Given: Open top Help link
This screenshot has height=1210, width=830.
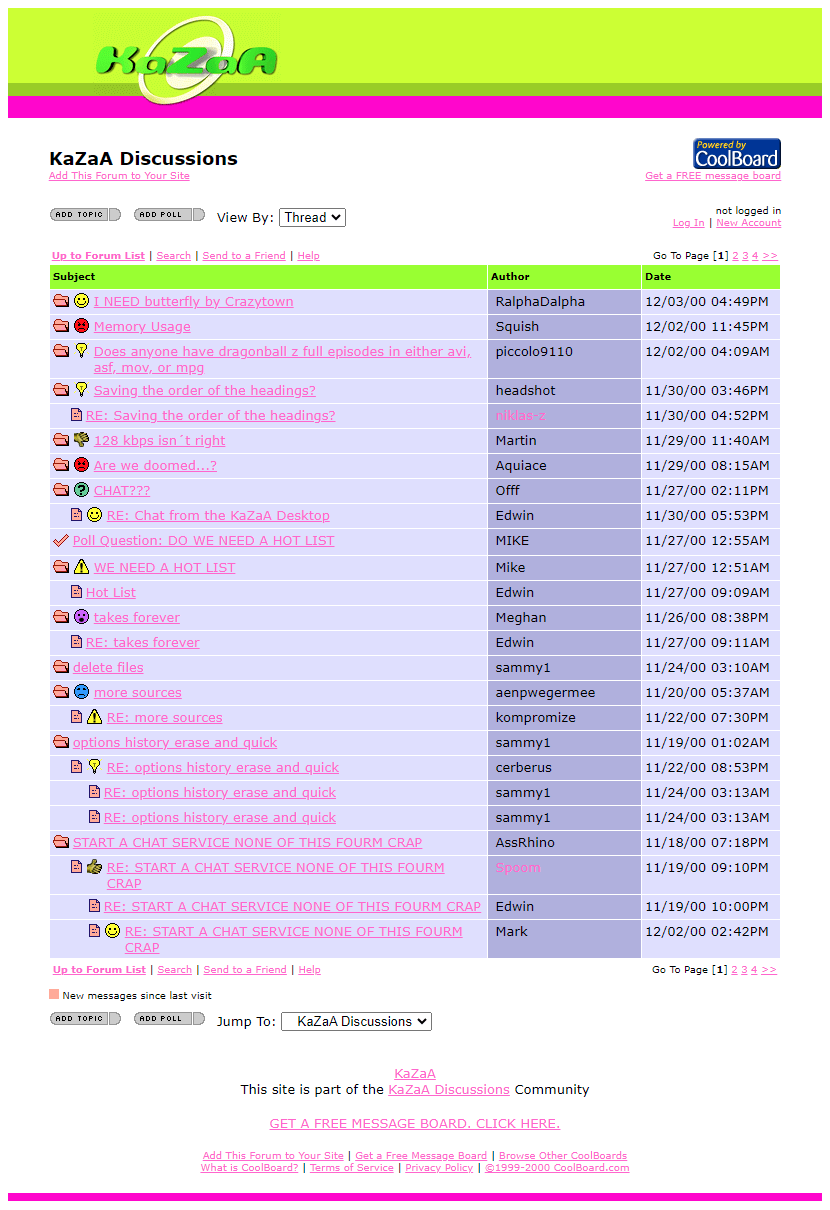Looking at the screenshot, I should [309, 256].
